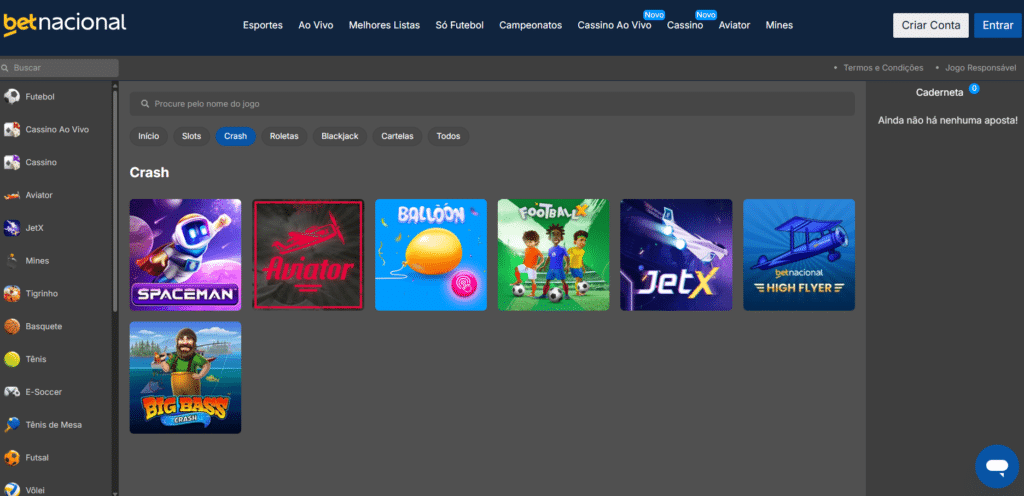This screenshot has height=496, width=1024.
Task: Select the Crash category filter
Action: click(235, 136)
